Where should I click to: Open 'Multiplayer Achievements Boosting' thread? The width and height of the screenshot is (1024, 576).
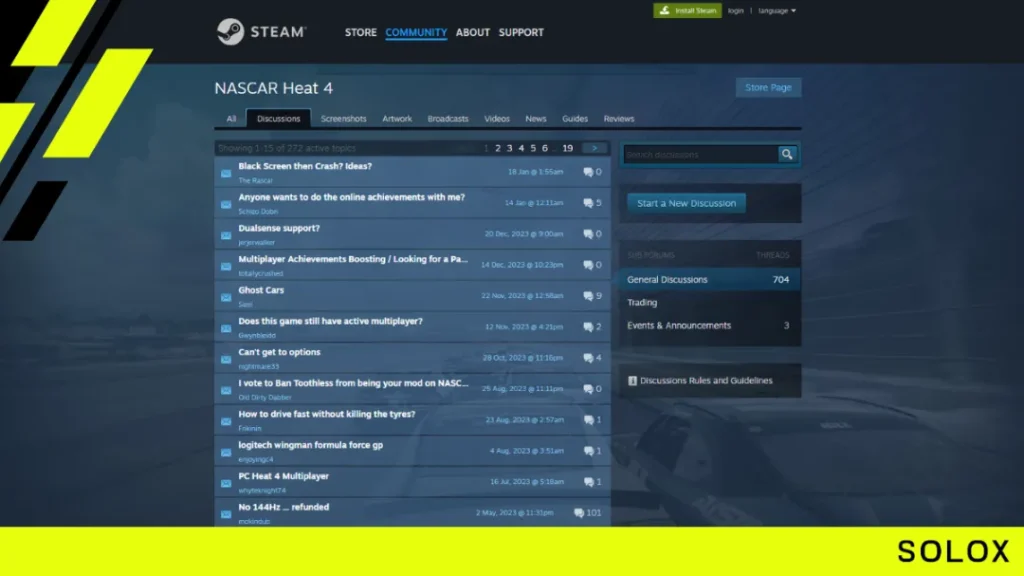coord(353,259)
